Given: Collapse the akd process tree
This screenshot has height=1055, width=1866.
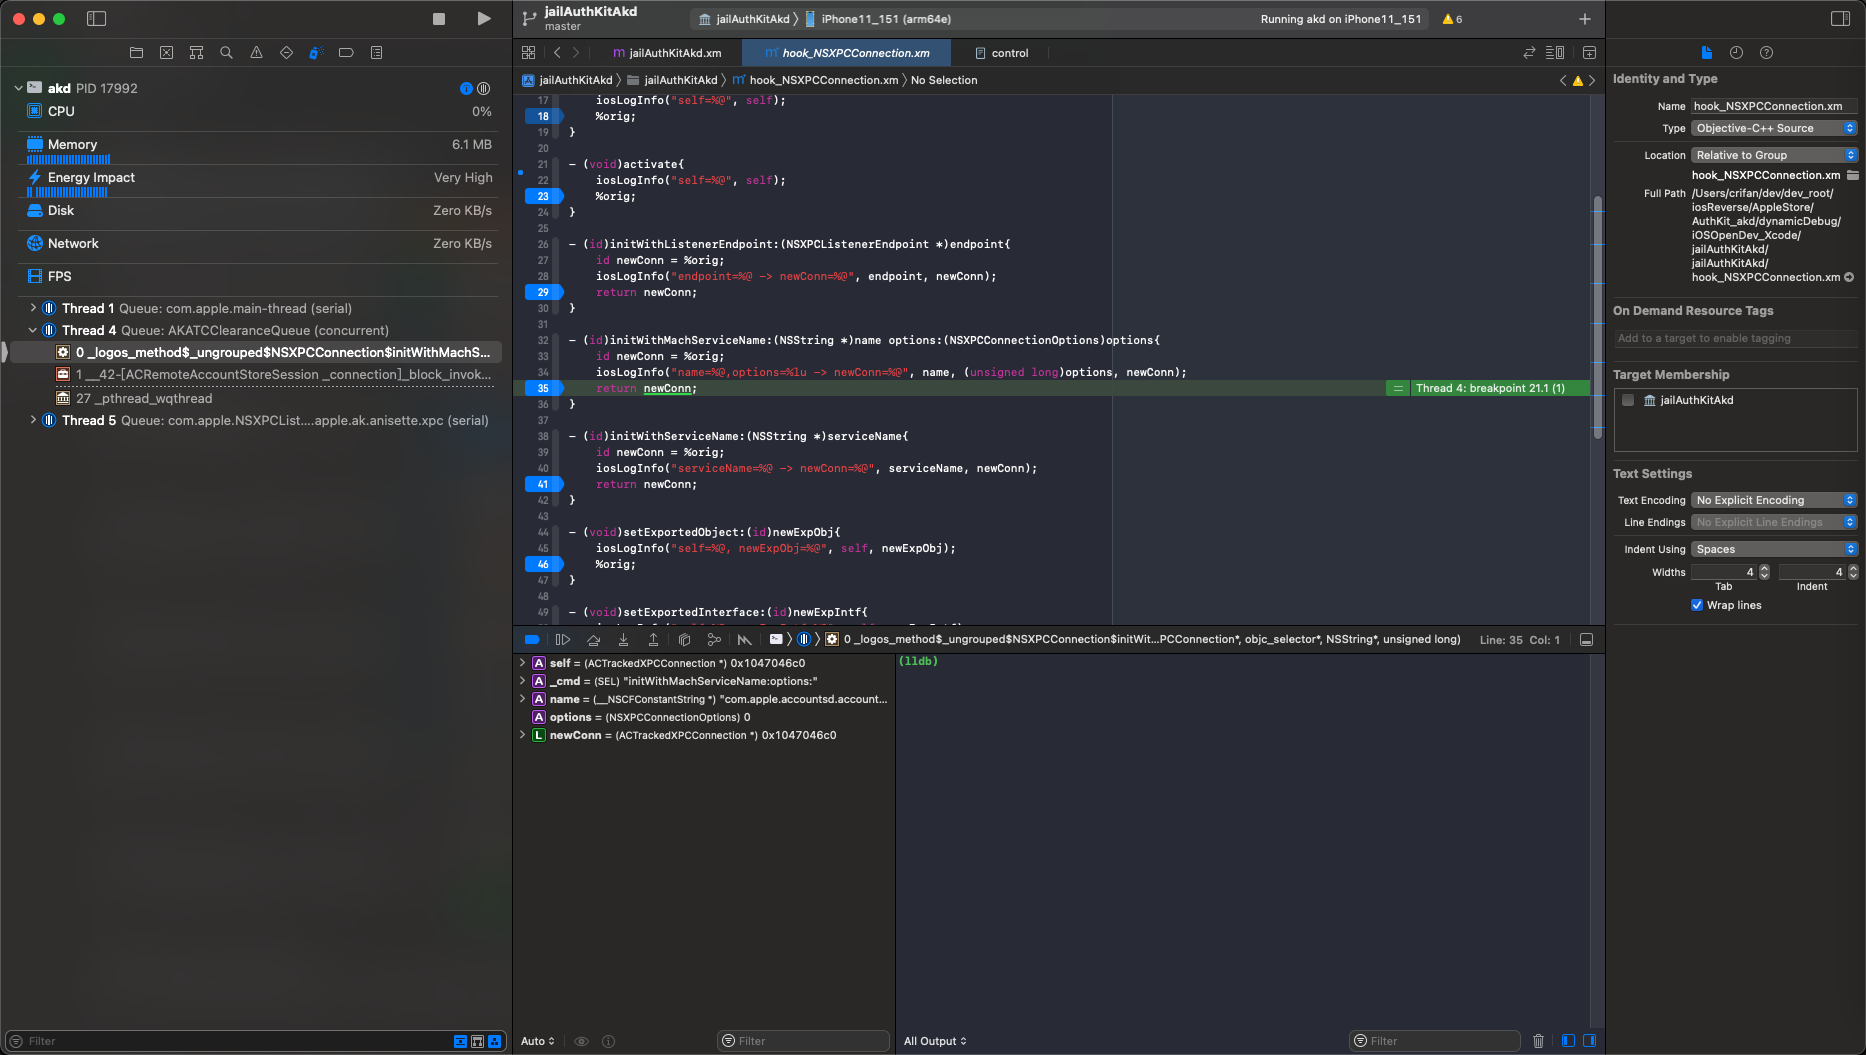Looking at the screenshot, I should (18, 88).
